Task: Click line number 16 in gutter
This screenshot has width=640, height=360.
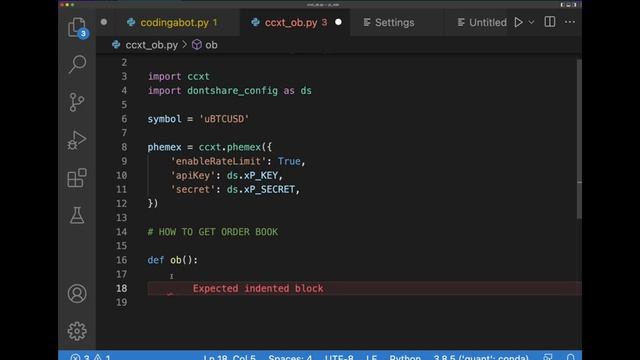Action: [121, 260]
